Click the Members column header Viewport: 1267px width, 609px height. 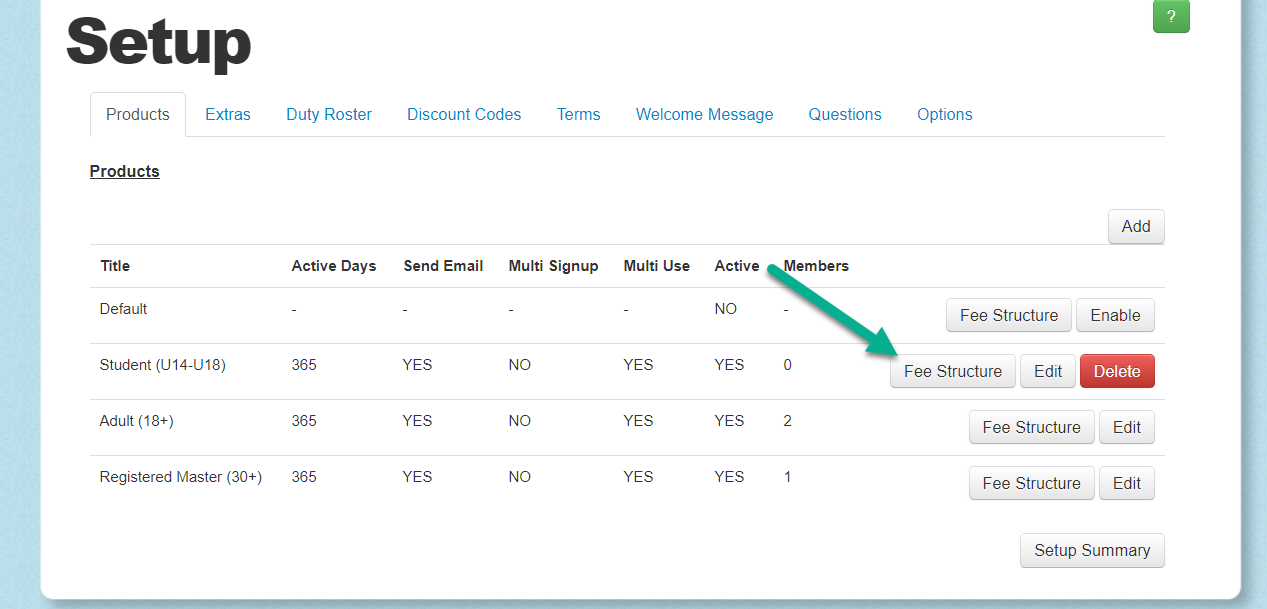[x=816, y=266]
